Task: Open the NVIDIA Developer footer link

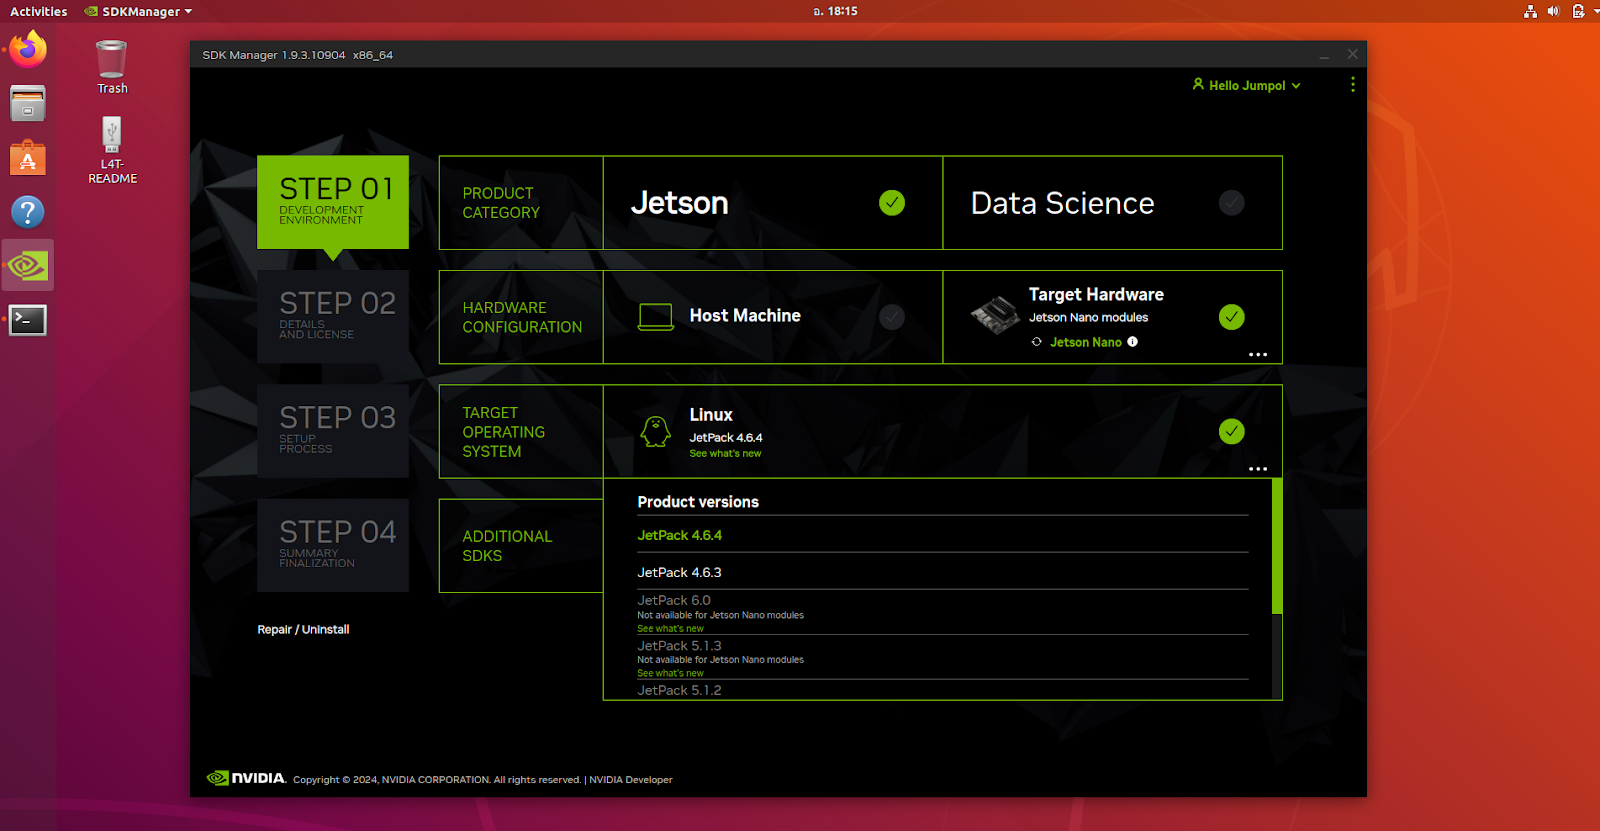Action: [x=631, y=780]
